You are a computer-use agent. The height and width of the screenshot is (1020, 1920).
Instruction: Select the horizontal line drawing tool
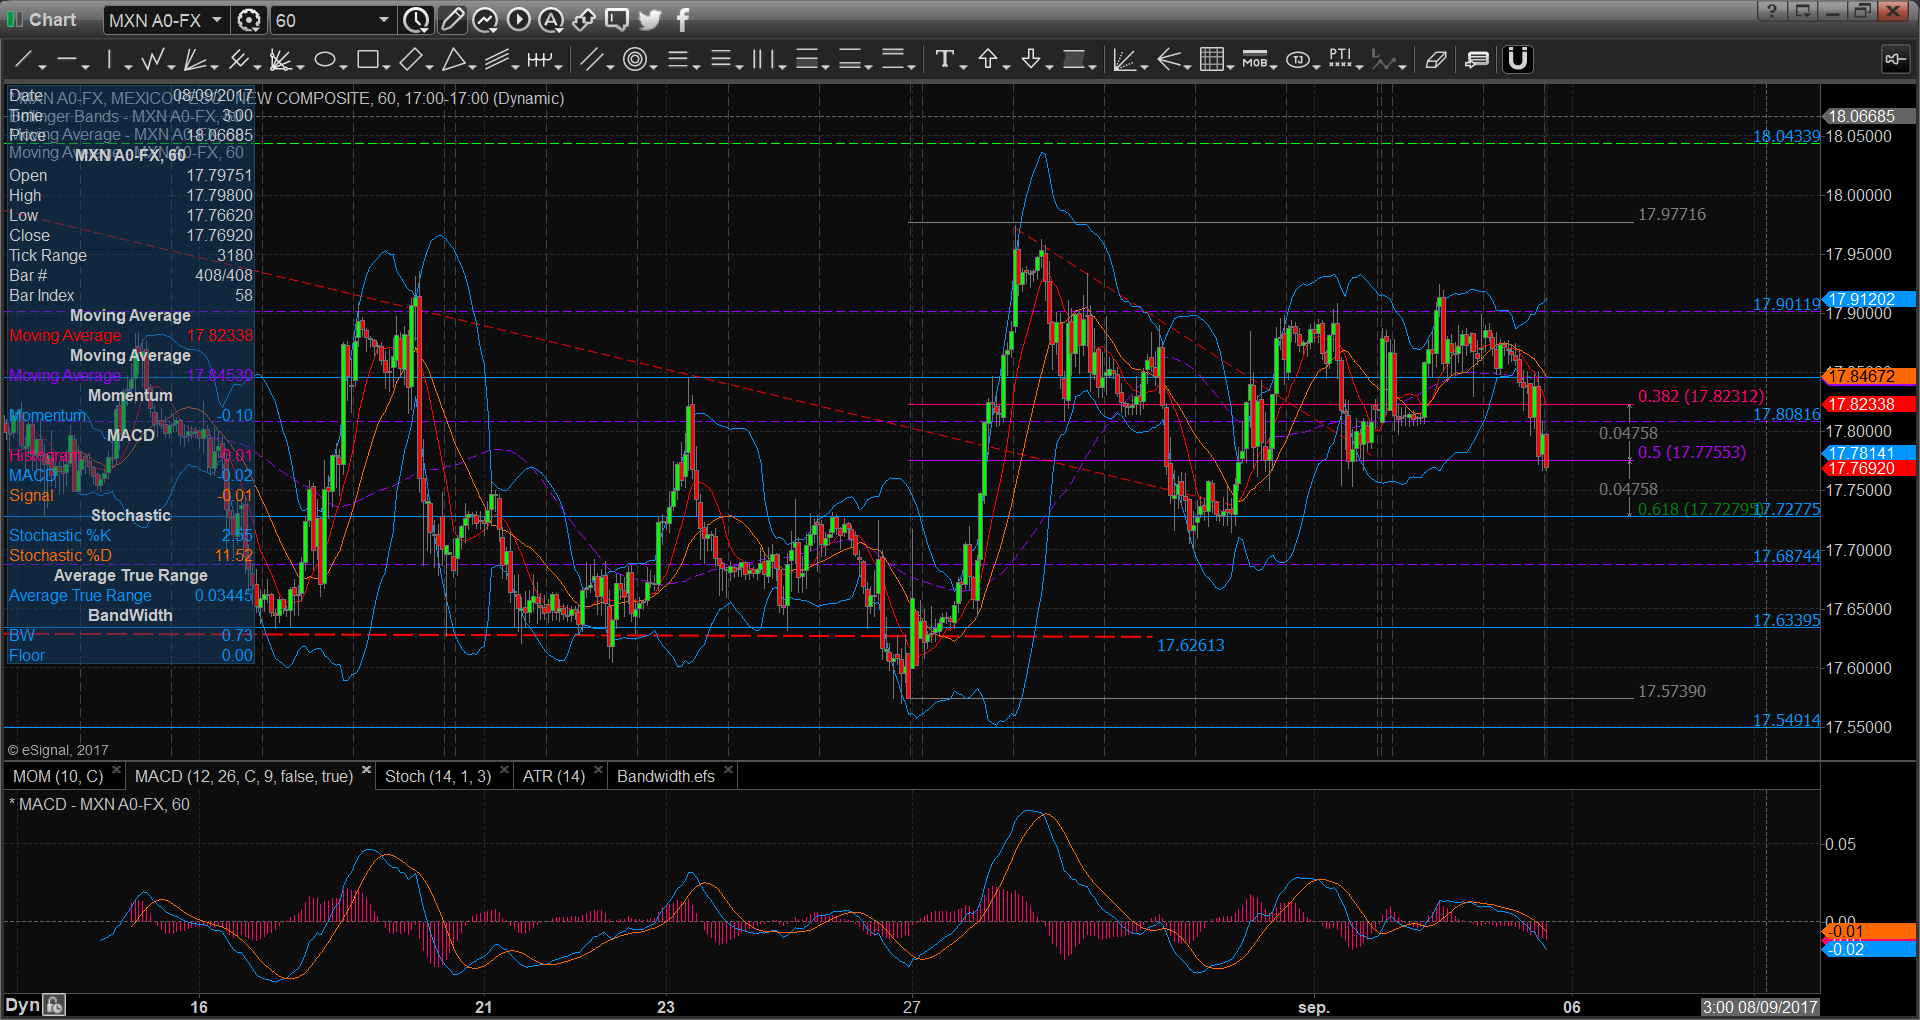[x=67, y=60]
